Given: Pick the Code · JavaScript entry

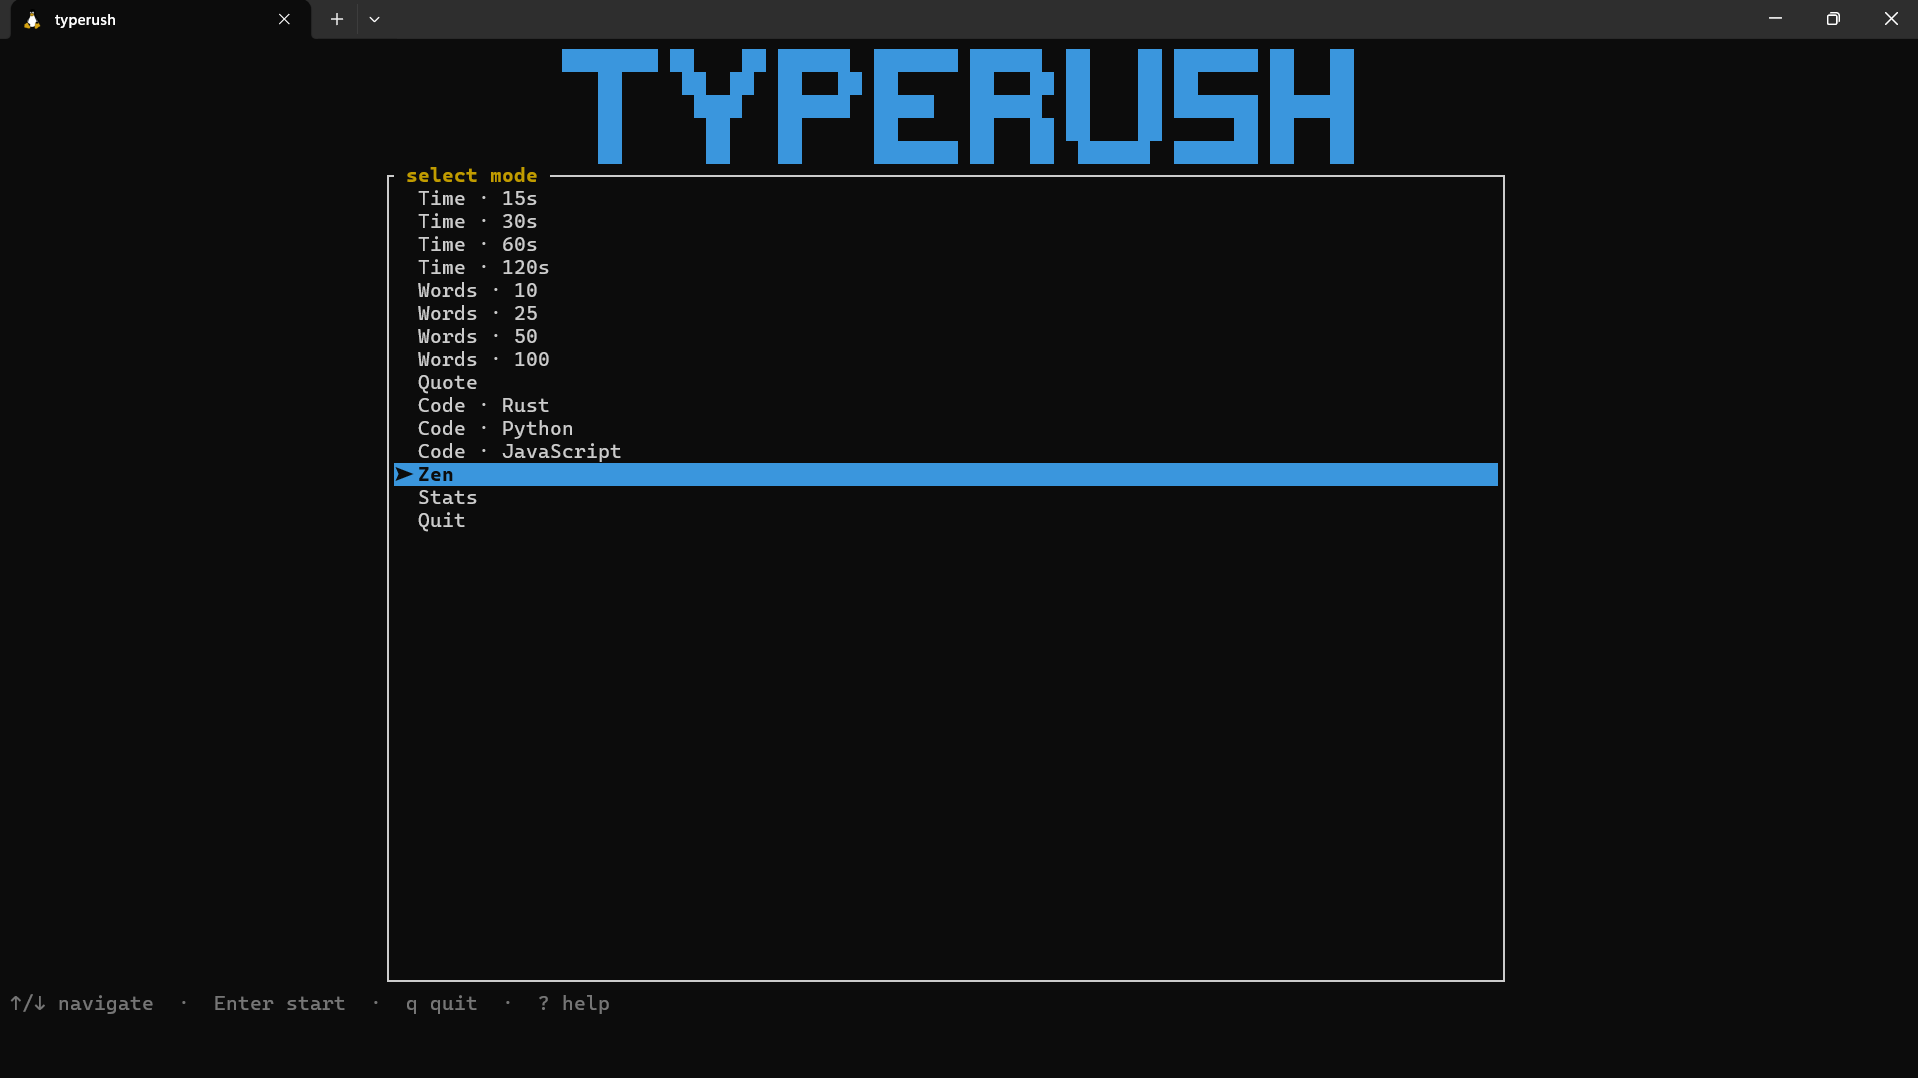Looking at the screenshot, I should [x=519, y=451].
